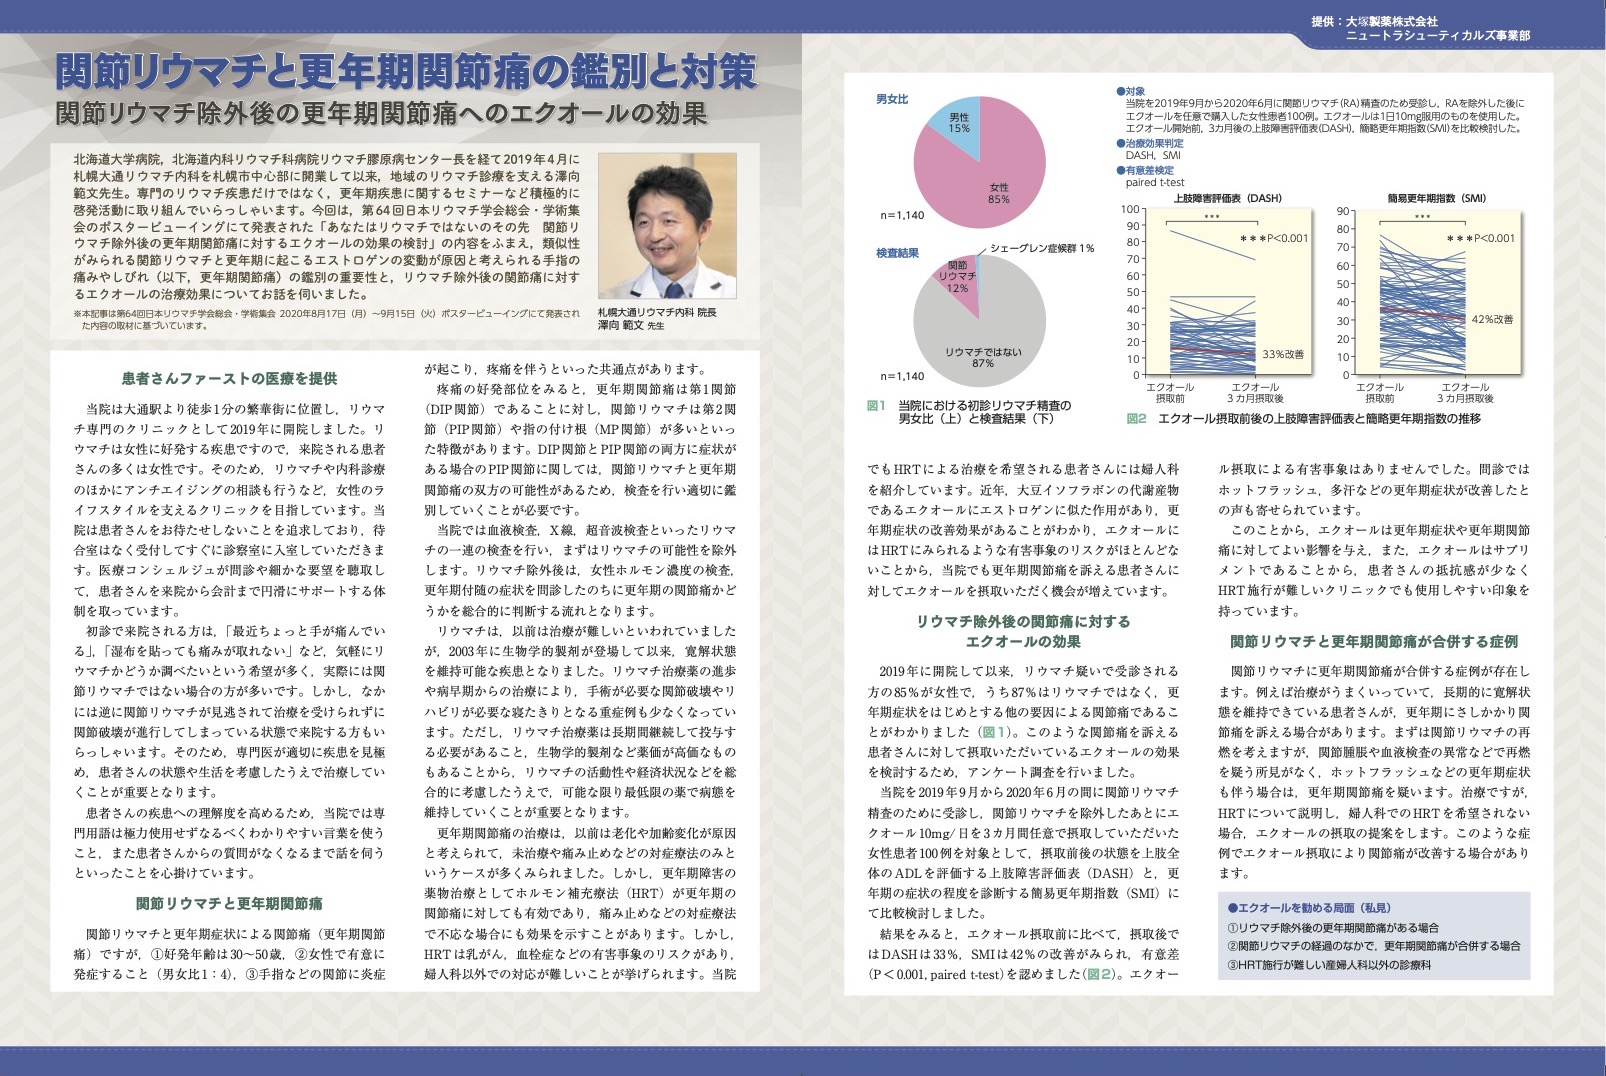Click the 42%改善 label on SMI chart

click(x=1492, y=319)
